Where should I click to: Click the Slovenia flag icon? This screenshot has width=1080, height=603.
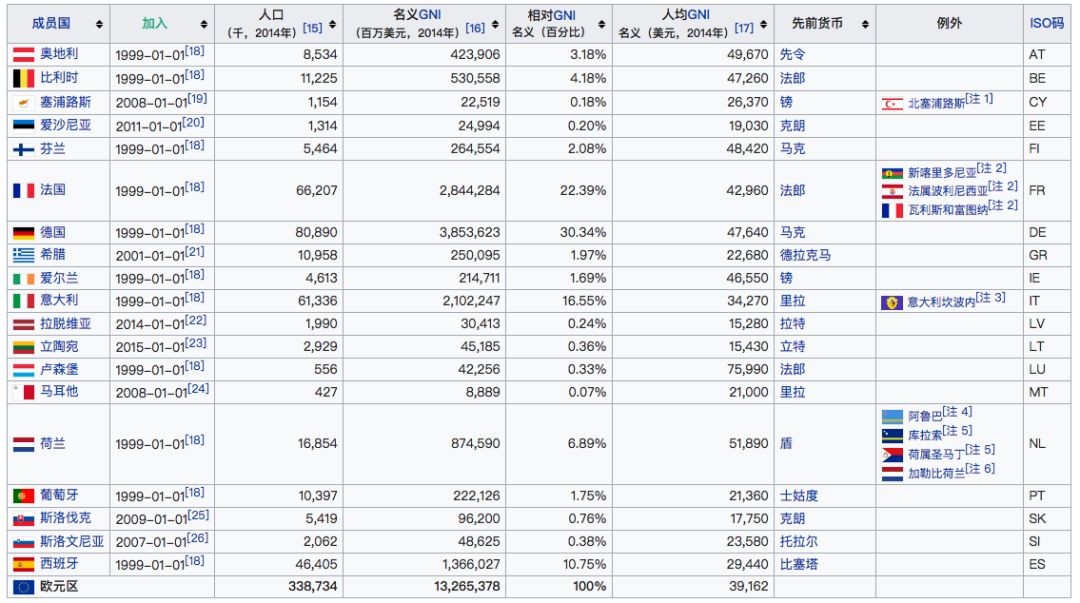(23, 542)
